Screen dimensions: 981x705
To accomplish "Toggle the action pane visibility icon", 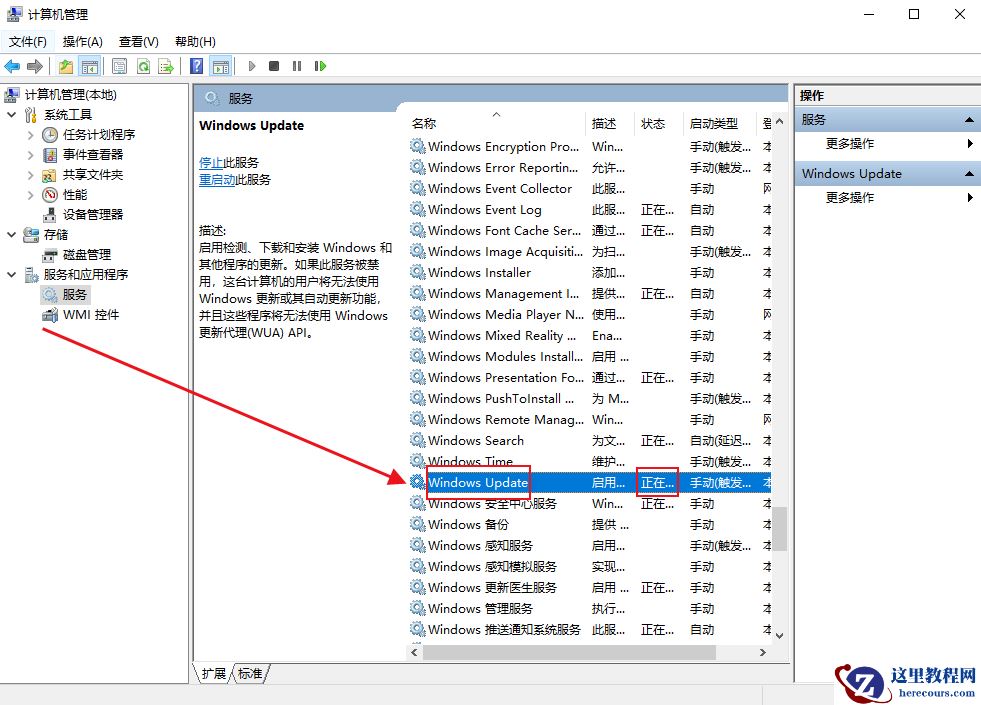I will [x=222, y=66].
